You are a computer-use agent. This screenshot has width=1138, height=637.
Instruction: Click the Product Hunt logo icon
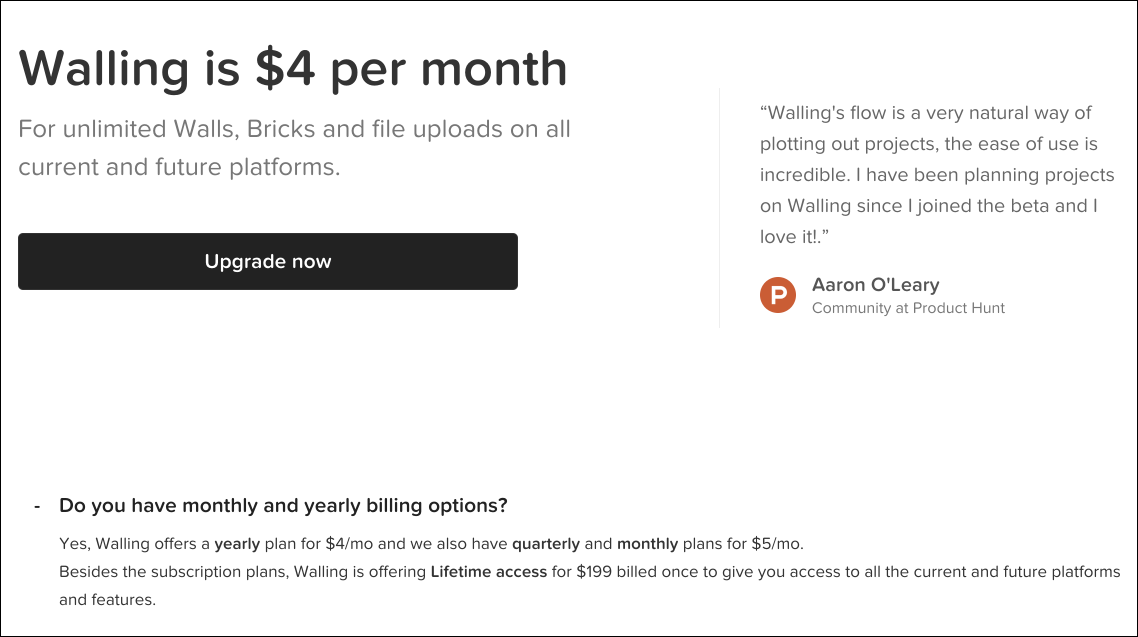coord(778,295)
